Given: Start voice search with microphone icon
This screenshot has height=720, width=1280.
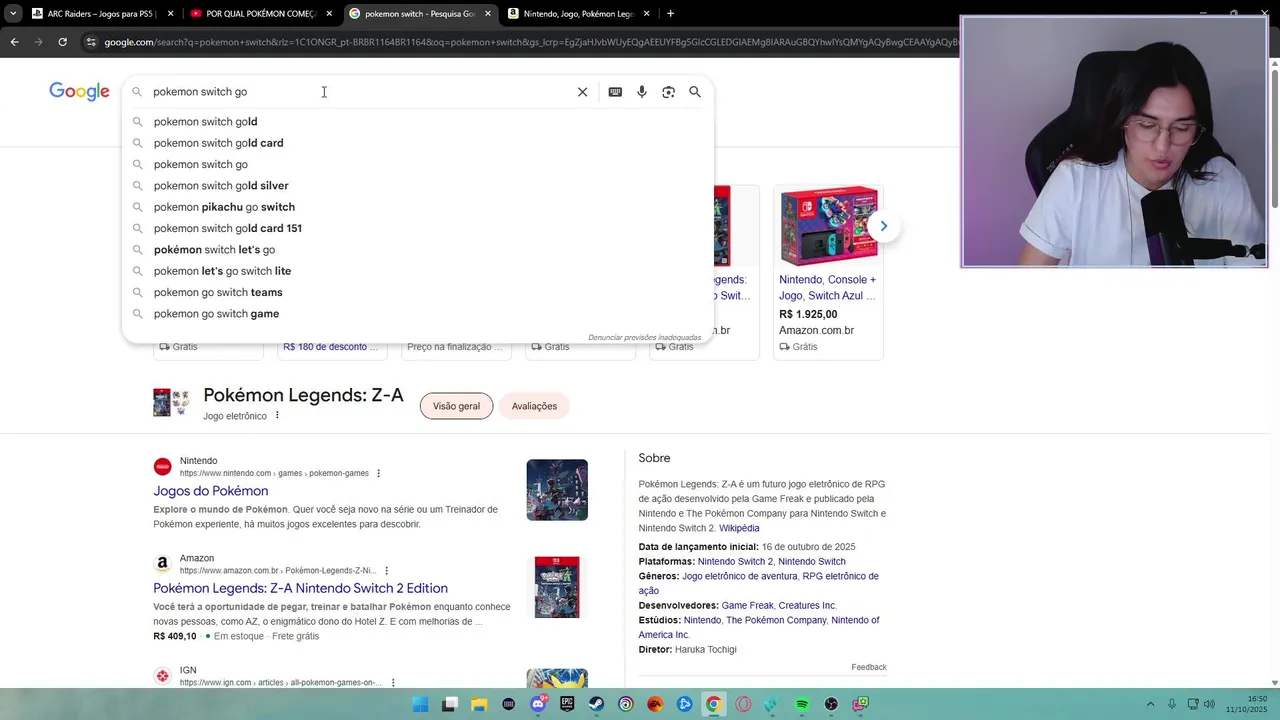Looking at the screenshot, I should click(x=642, y=92).
